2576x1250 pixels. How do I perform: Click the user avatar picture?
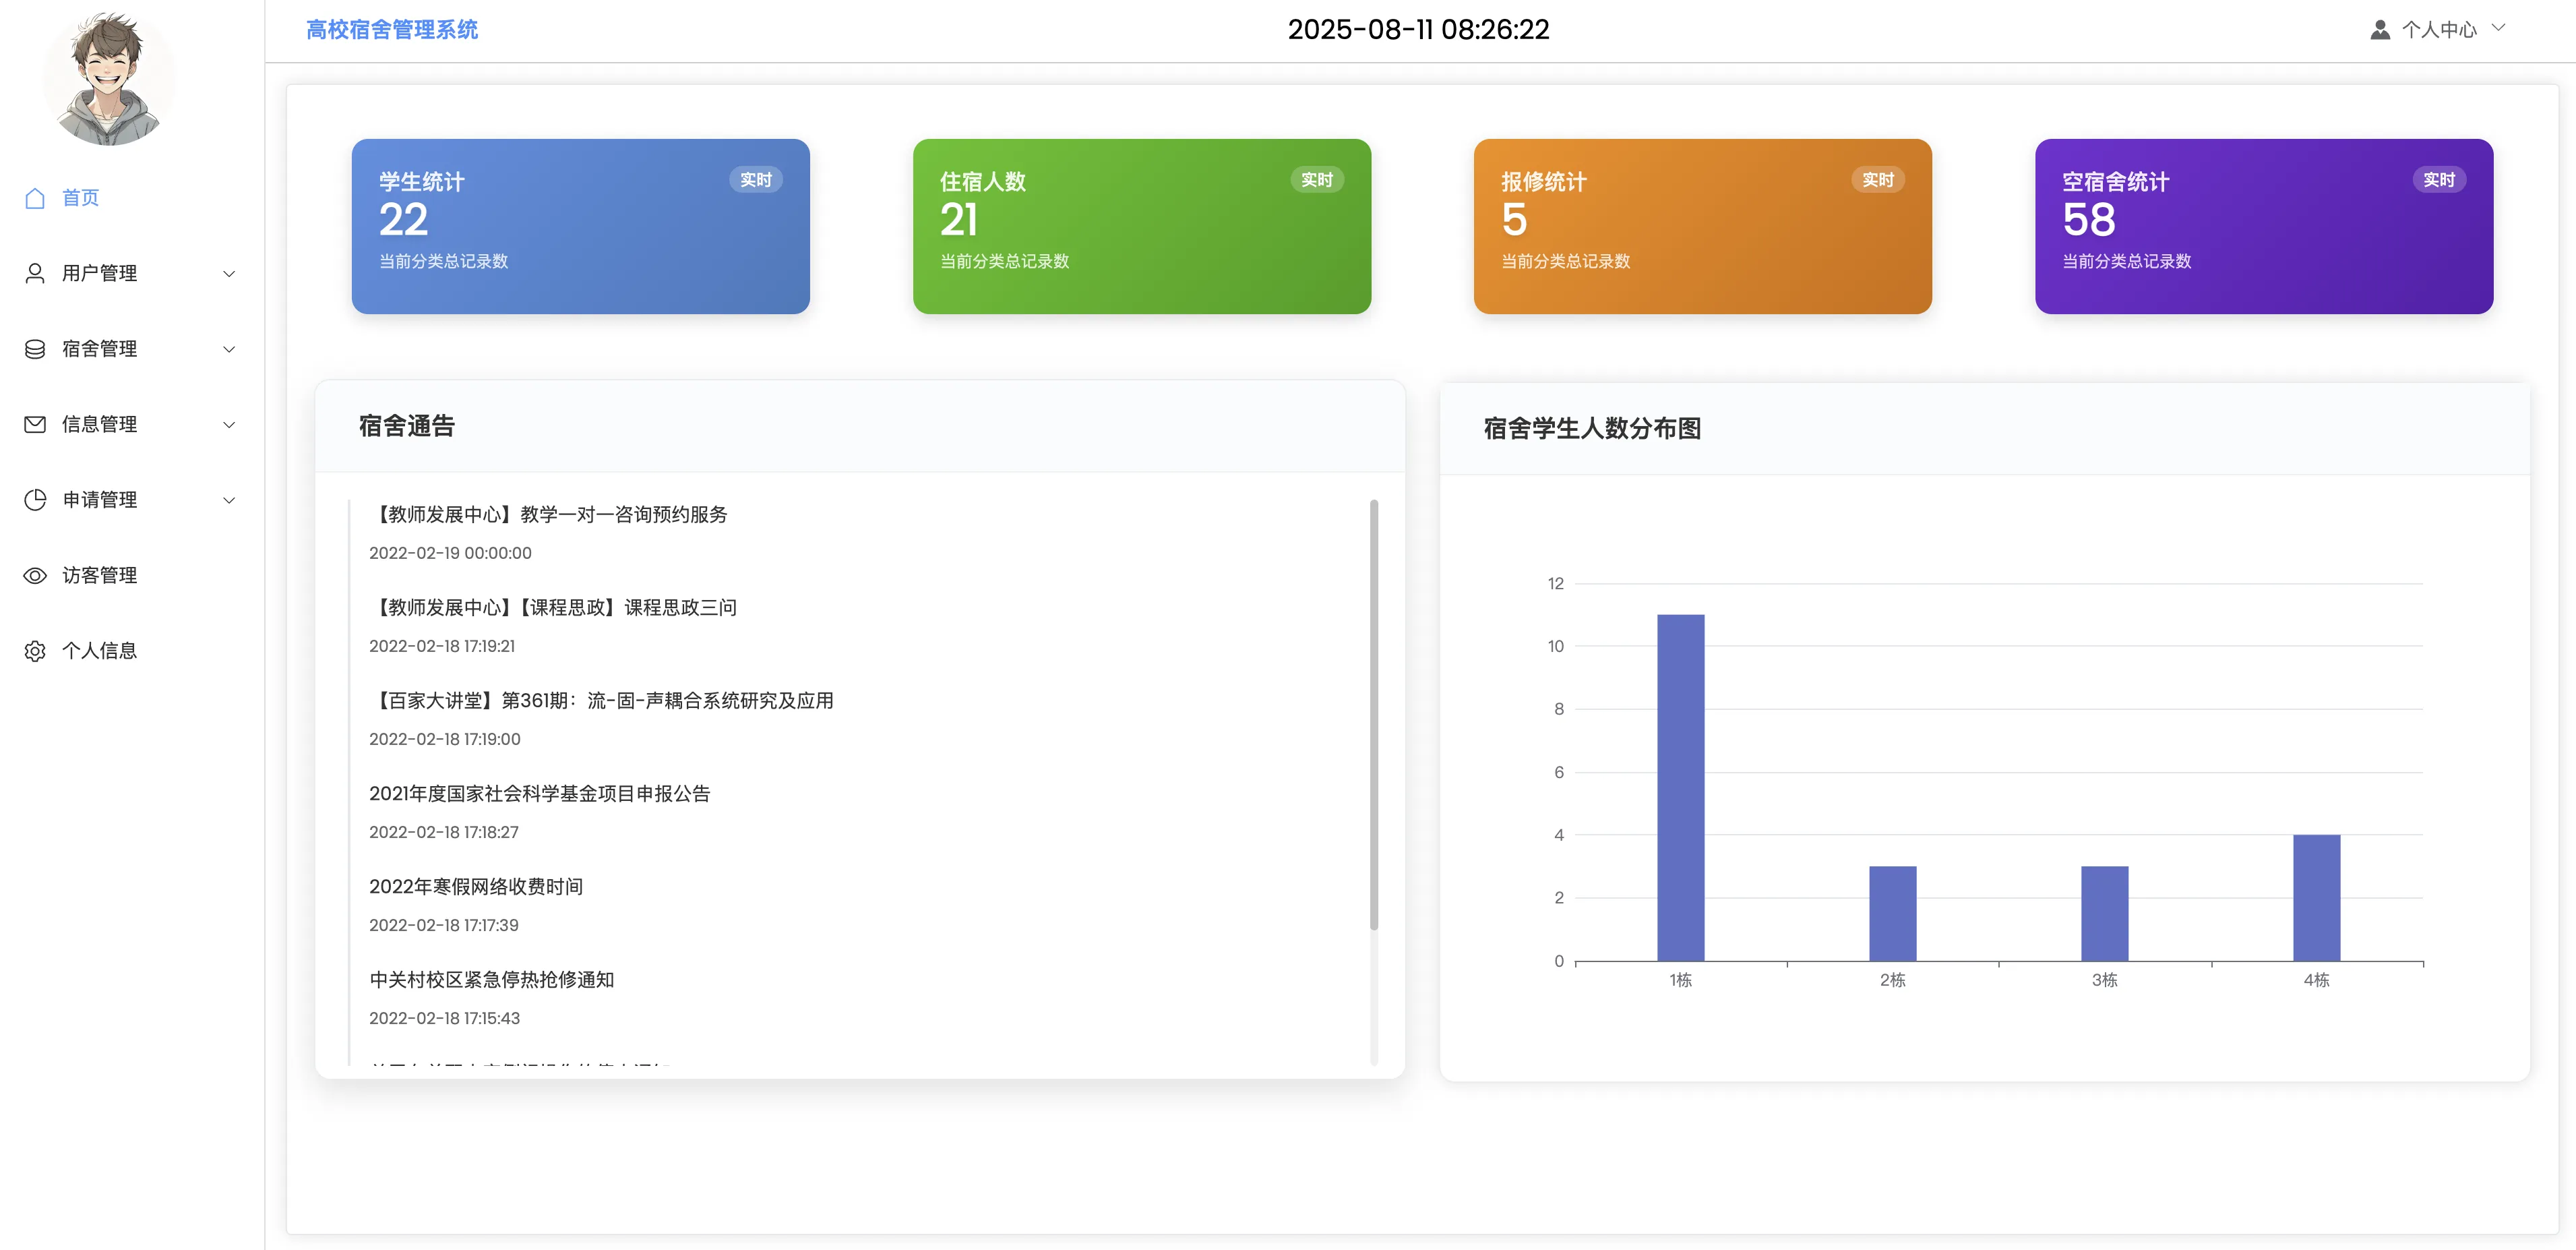pos(109,78)
